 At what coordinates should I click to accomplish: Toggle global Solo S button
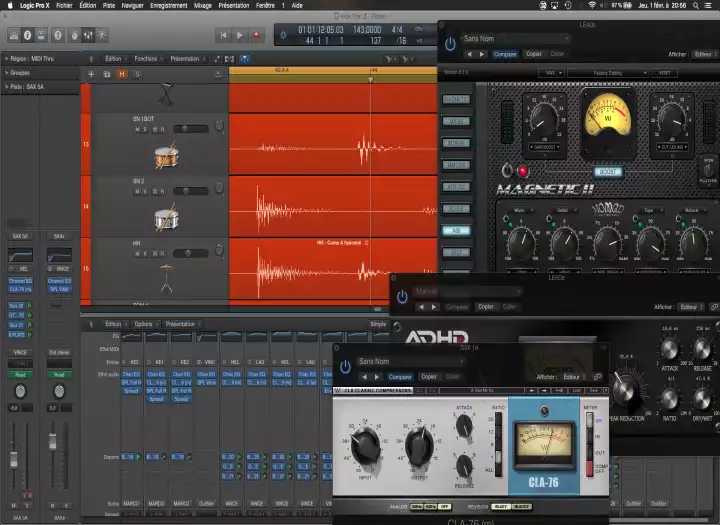pos(137,74)
